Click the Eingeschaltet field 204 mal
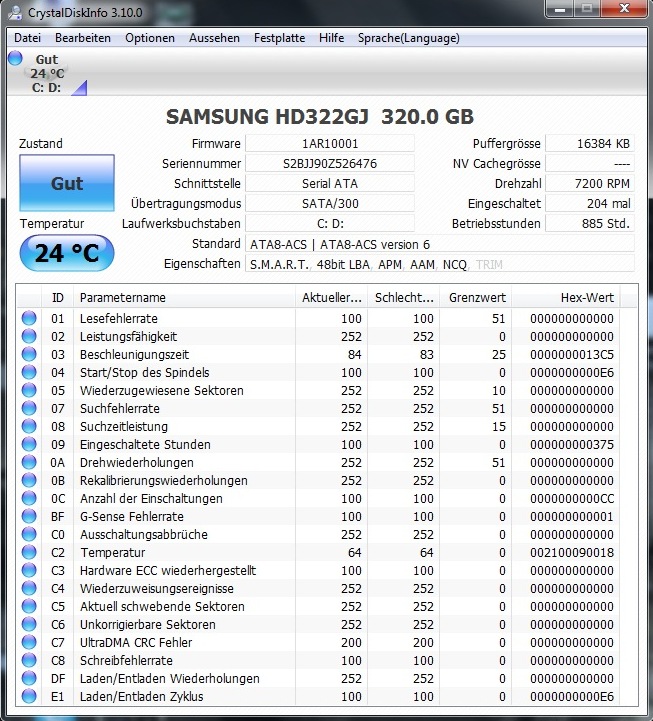Image resolution: width=653 pixels, height=721 pixels. click(590, 203)
